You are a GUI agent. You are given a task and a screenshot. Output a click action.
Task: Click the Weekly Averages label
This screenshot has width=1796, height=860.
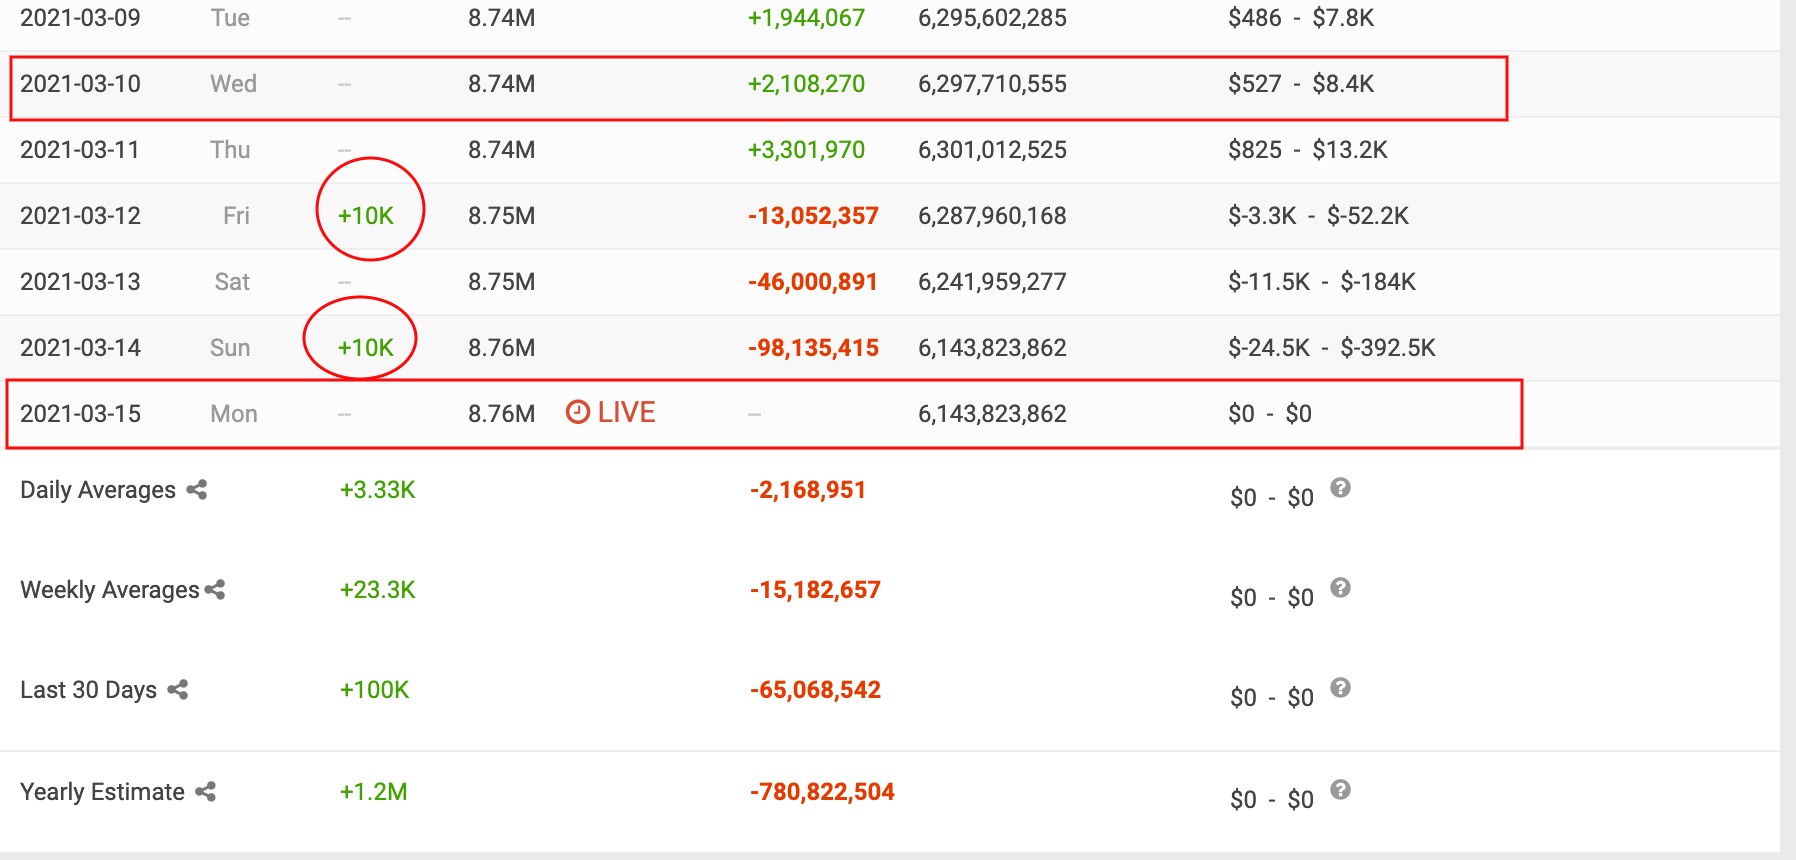pyautogui.click(x=110, y=590)
